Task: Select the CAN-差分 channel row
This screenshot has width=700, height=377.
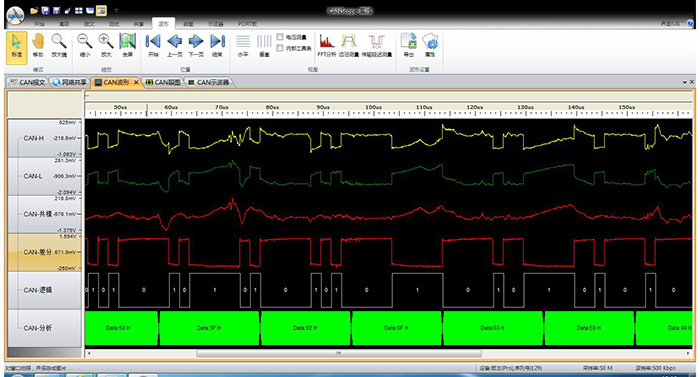Action: pos(45,252)
